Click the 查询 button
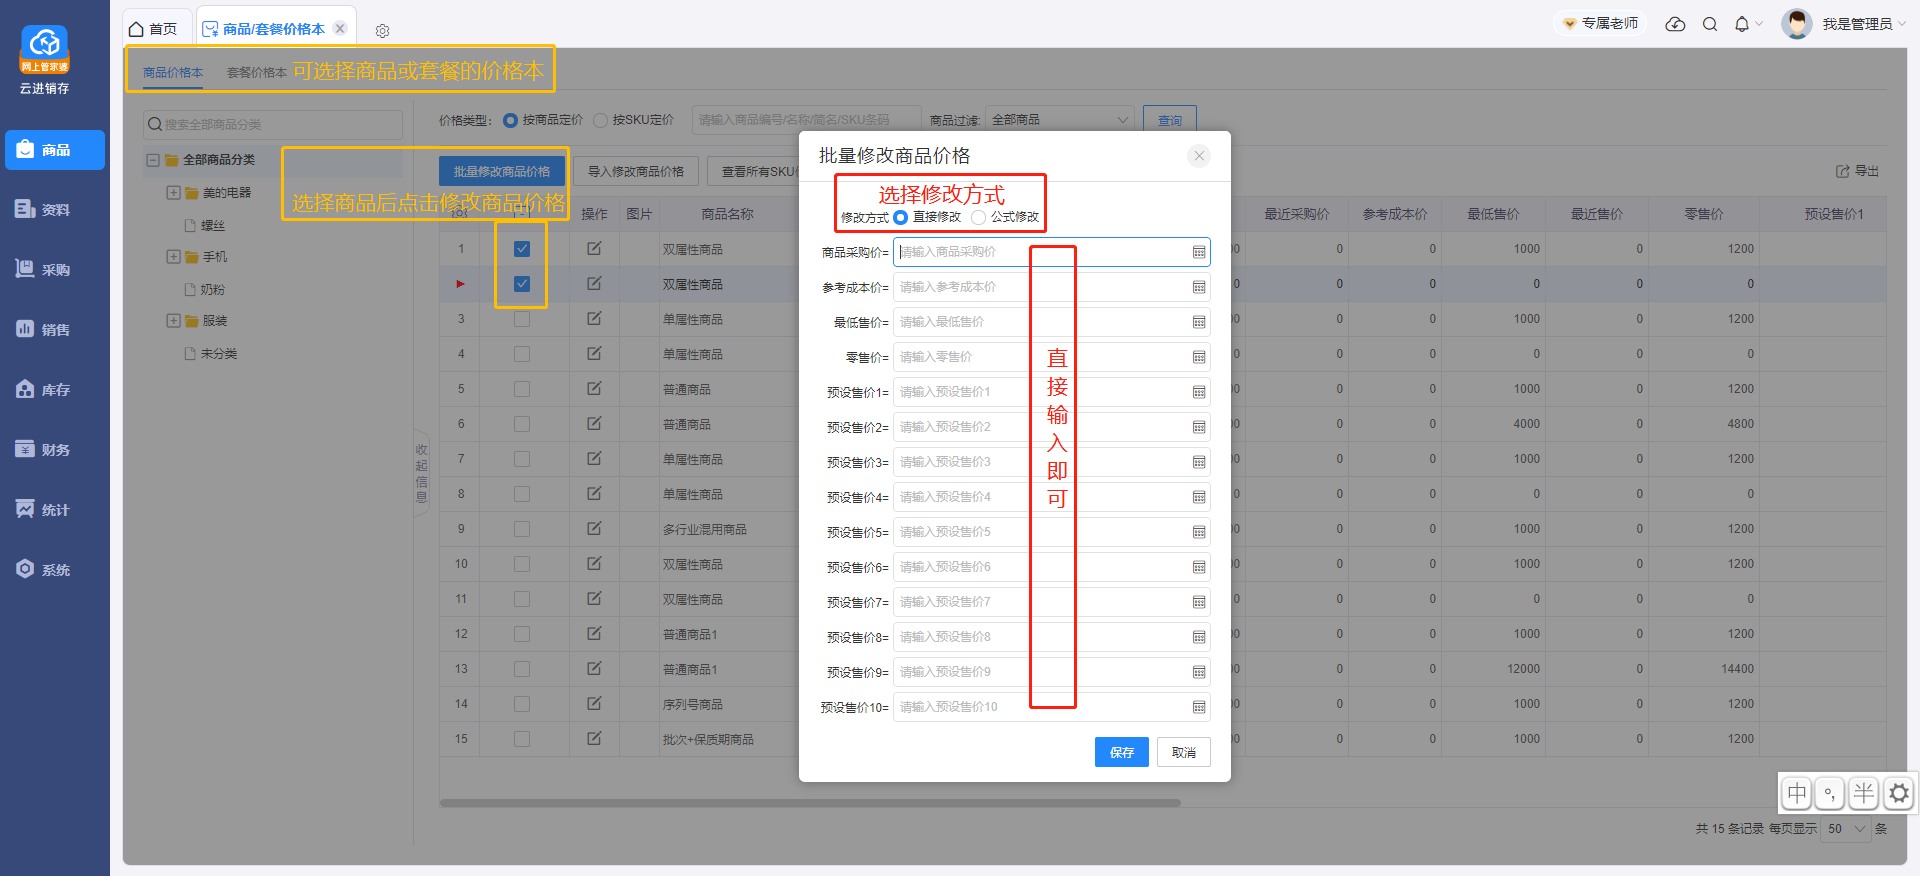 (1170, 120)
